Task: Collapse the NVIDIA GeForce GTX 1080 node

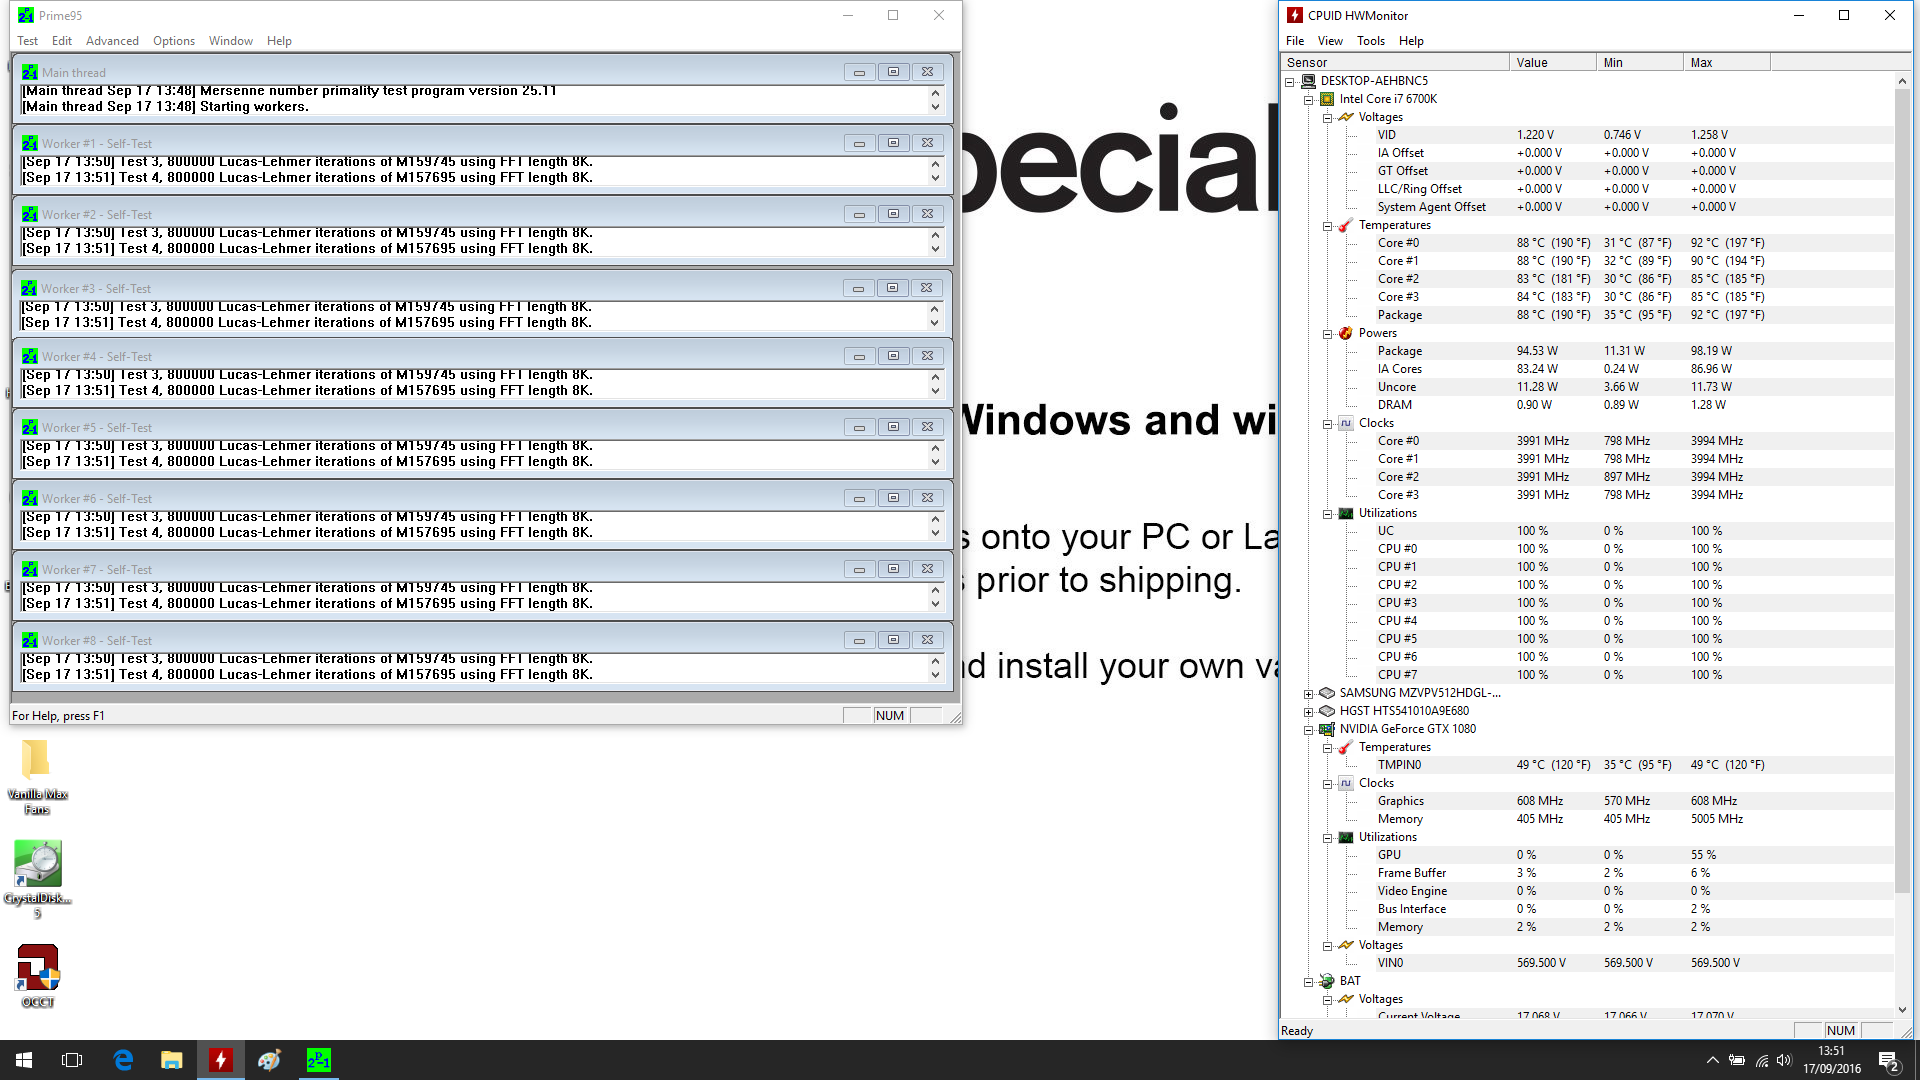Action: (x=1308, y=729)
